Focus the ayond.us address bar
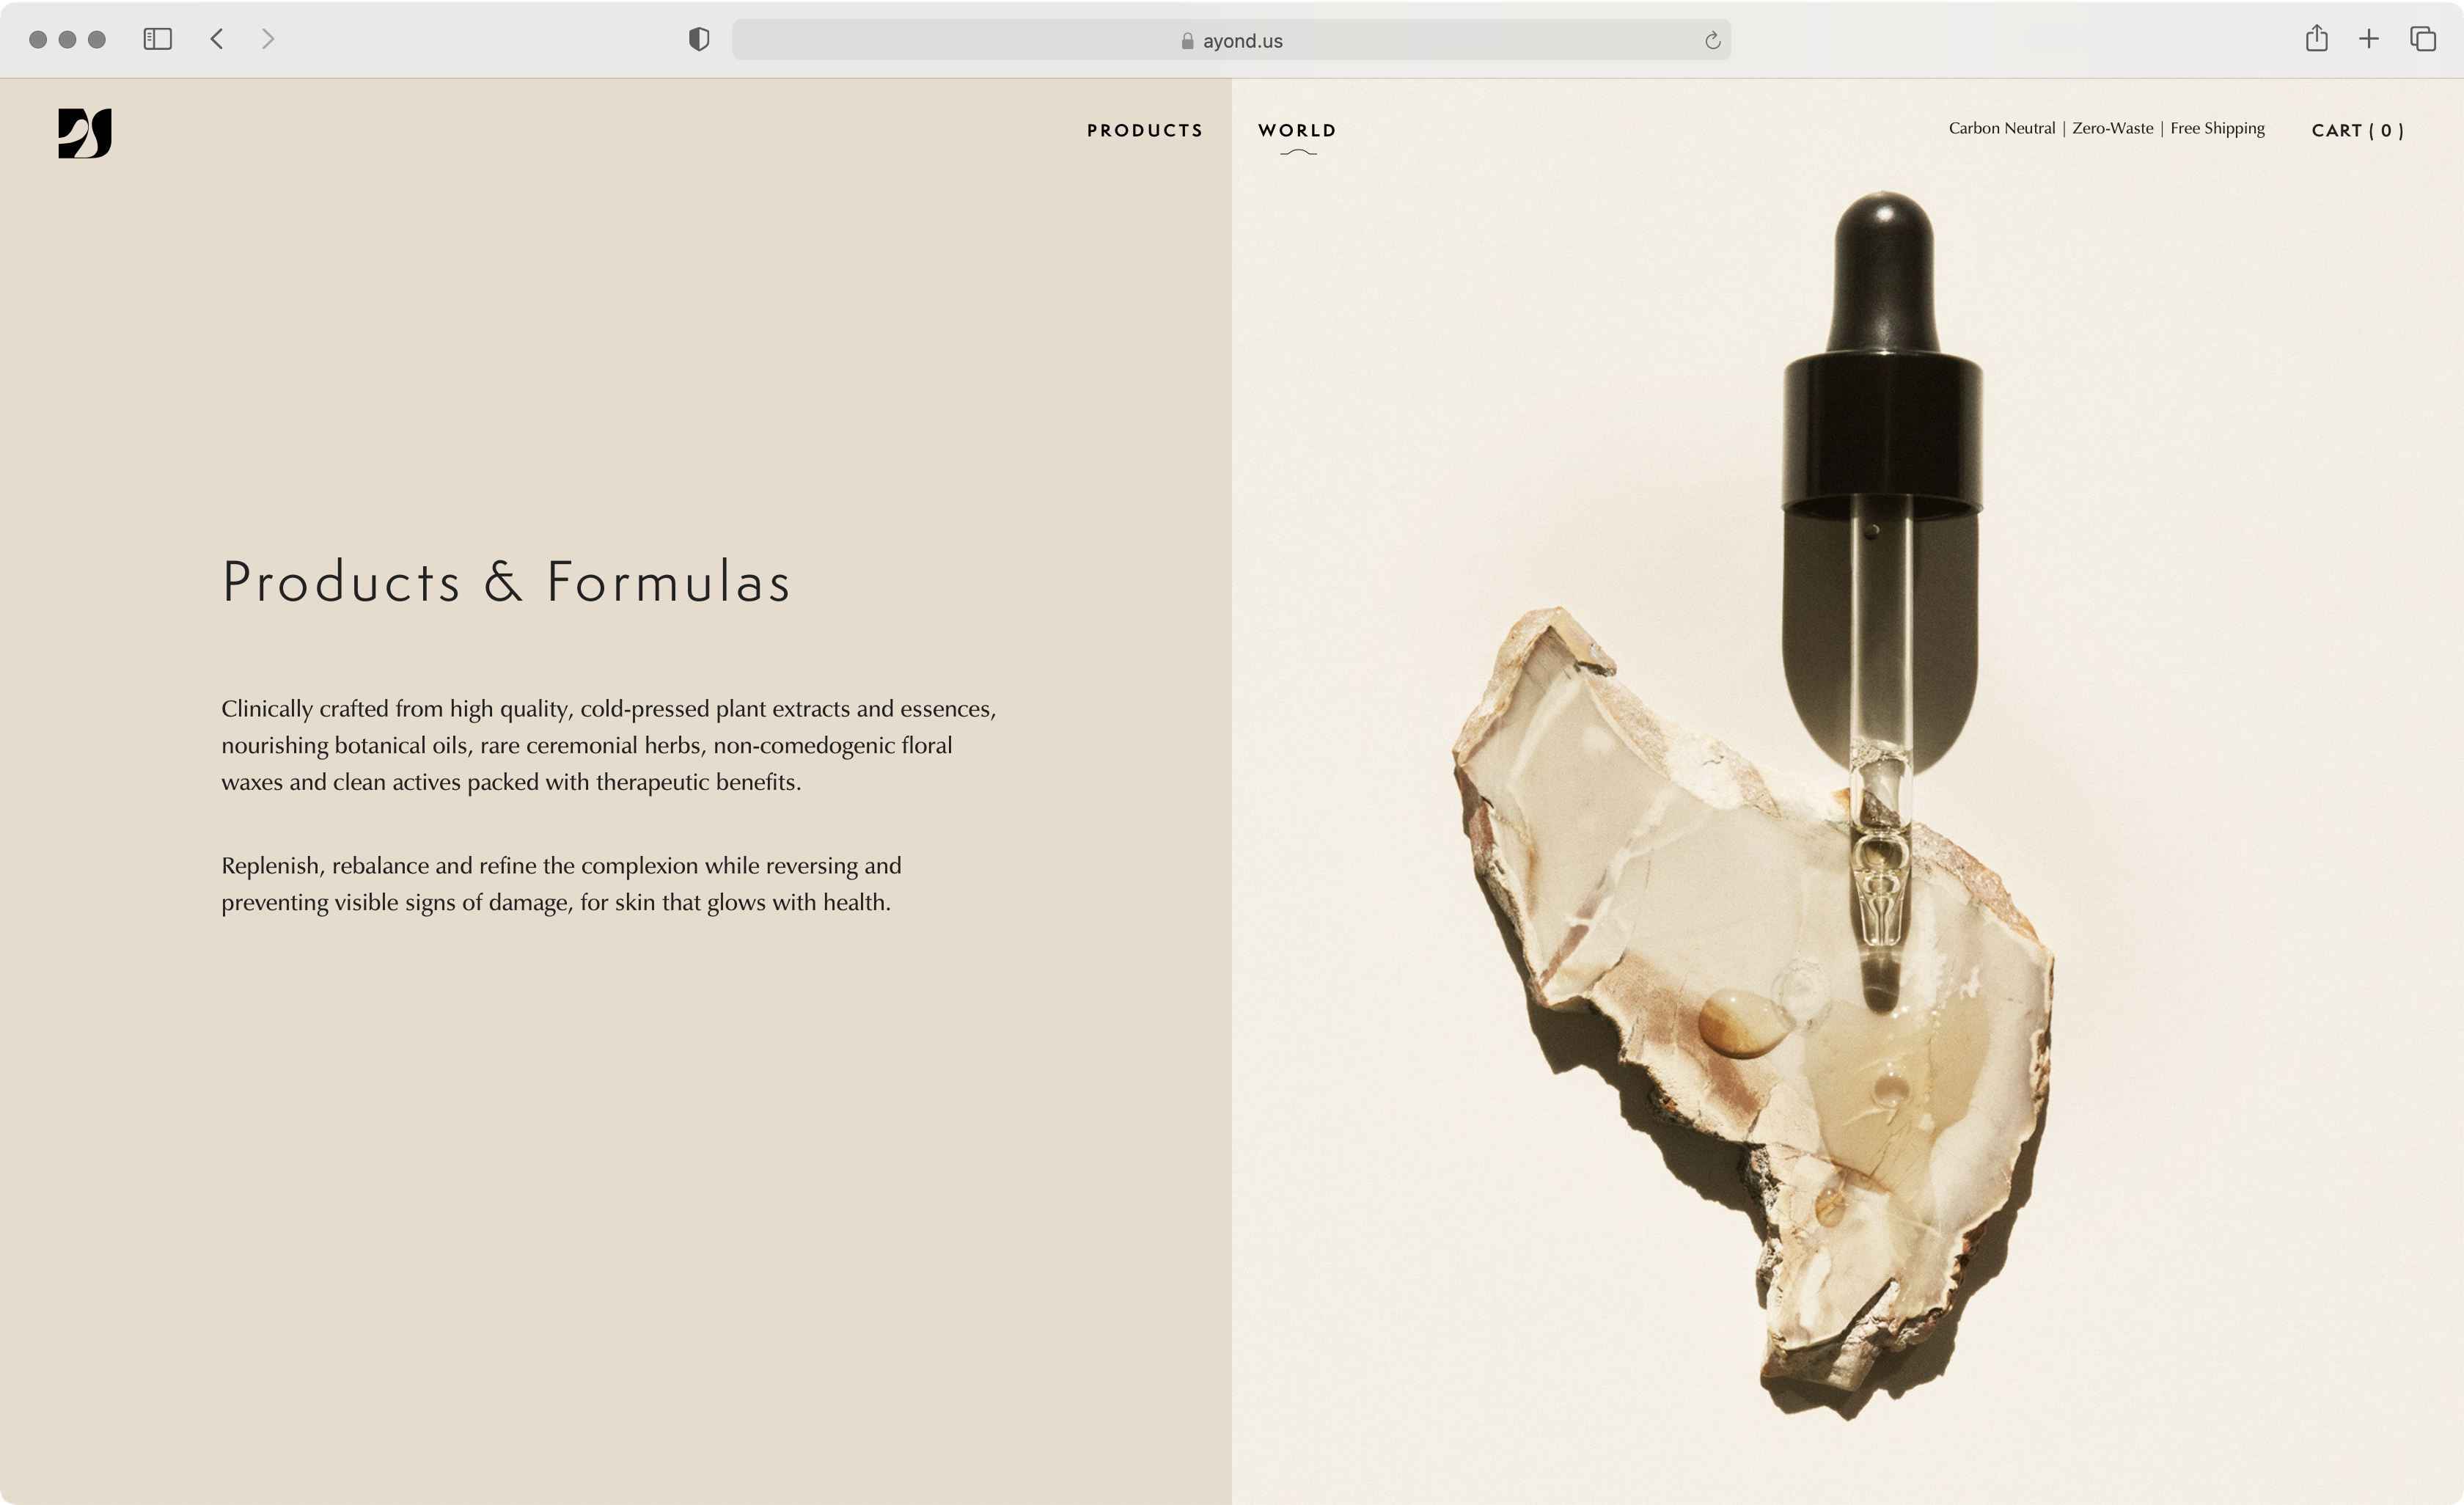Image resolution: width=2464 pixels, height=1505 pixels. [x=1231, y=40]
